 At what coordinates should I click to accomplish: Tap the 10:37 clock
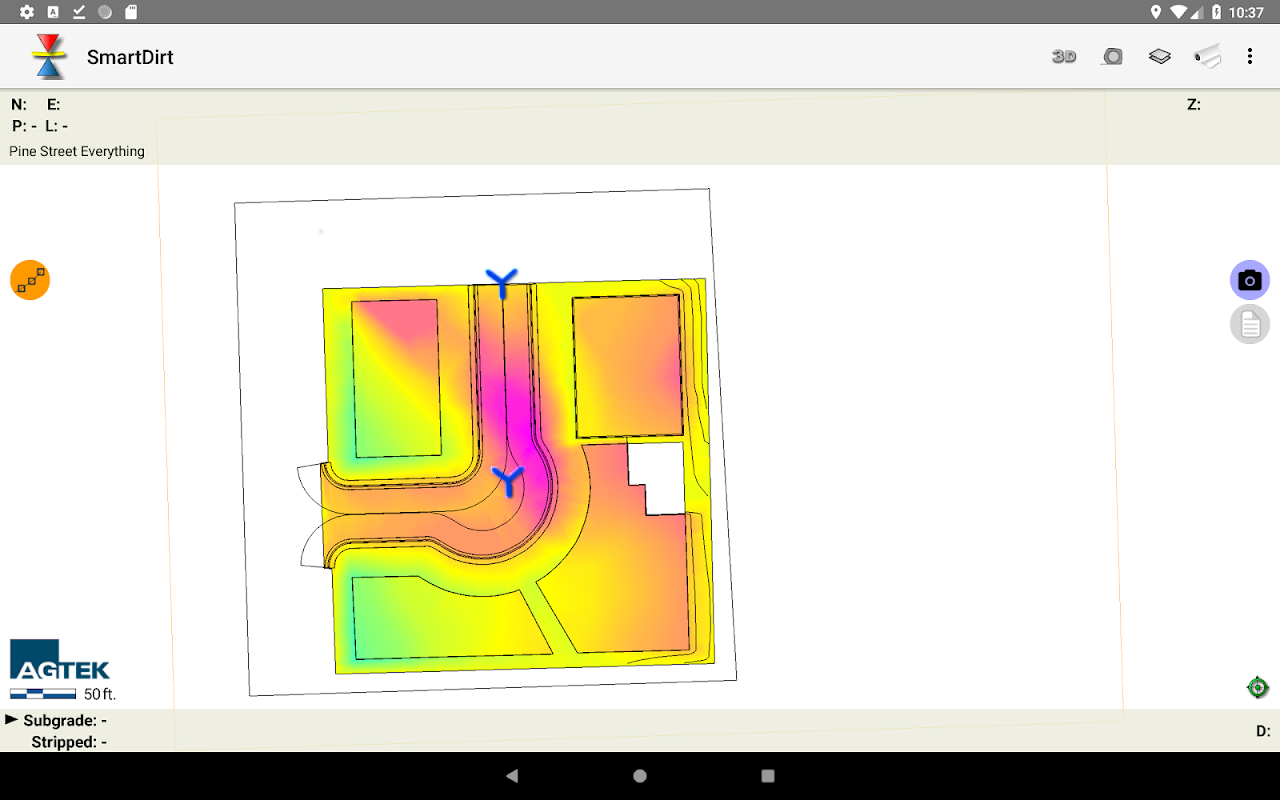[x=1247, y=12]
